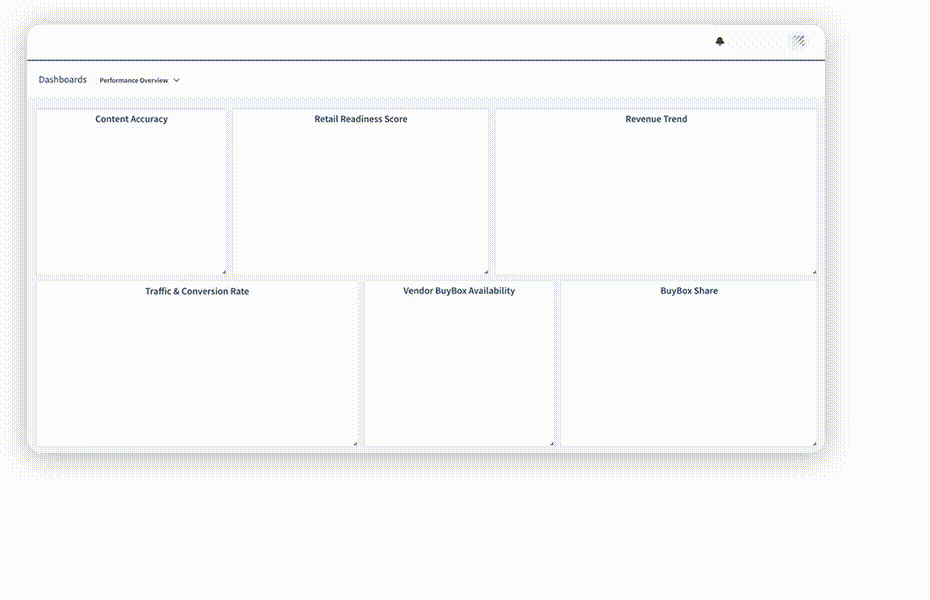
Task: Click the Content Accuracy widget title
Action: pos(131,119)
